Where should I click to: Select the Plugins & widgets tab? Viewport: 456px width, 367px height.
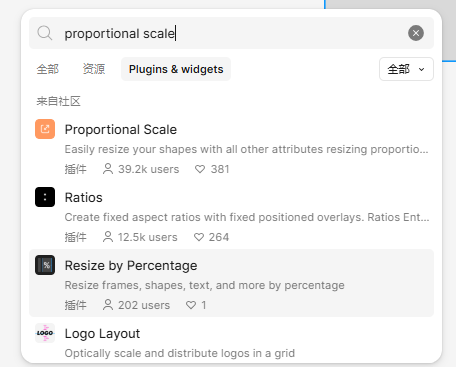176,69
